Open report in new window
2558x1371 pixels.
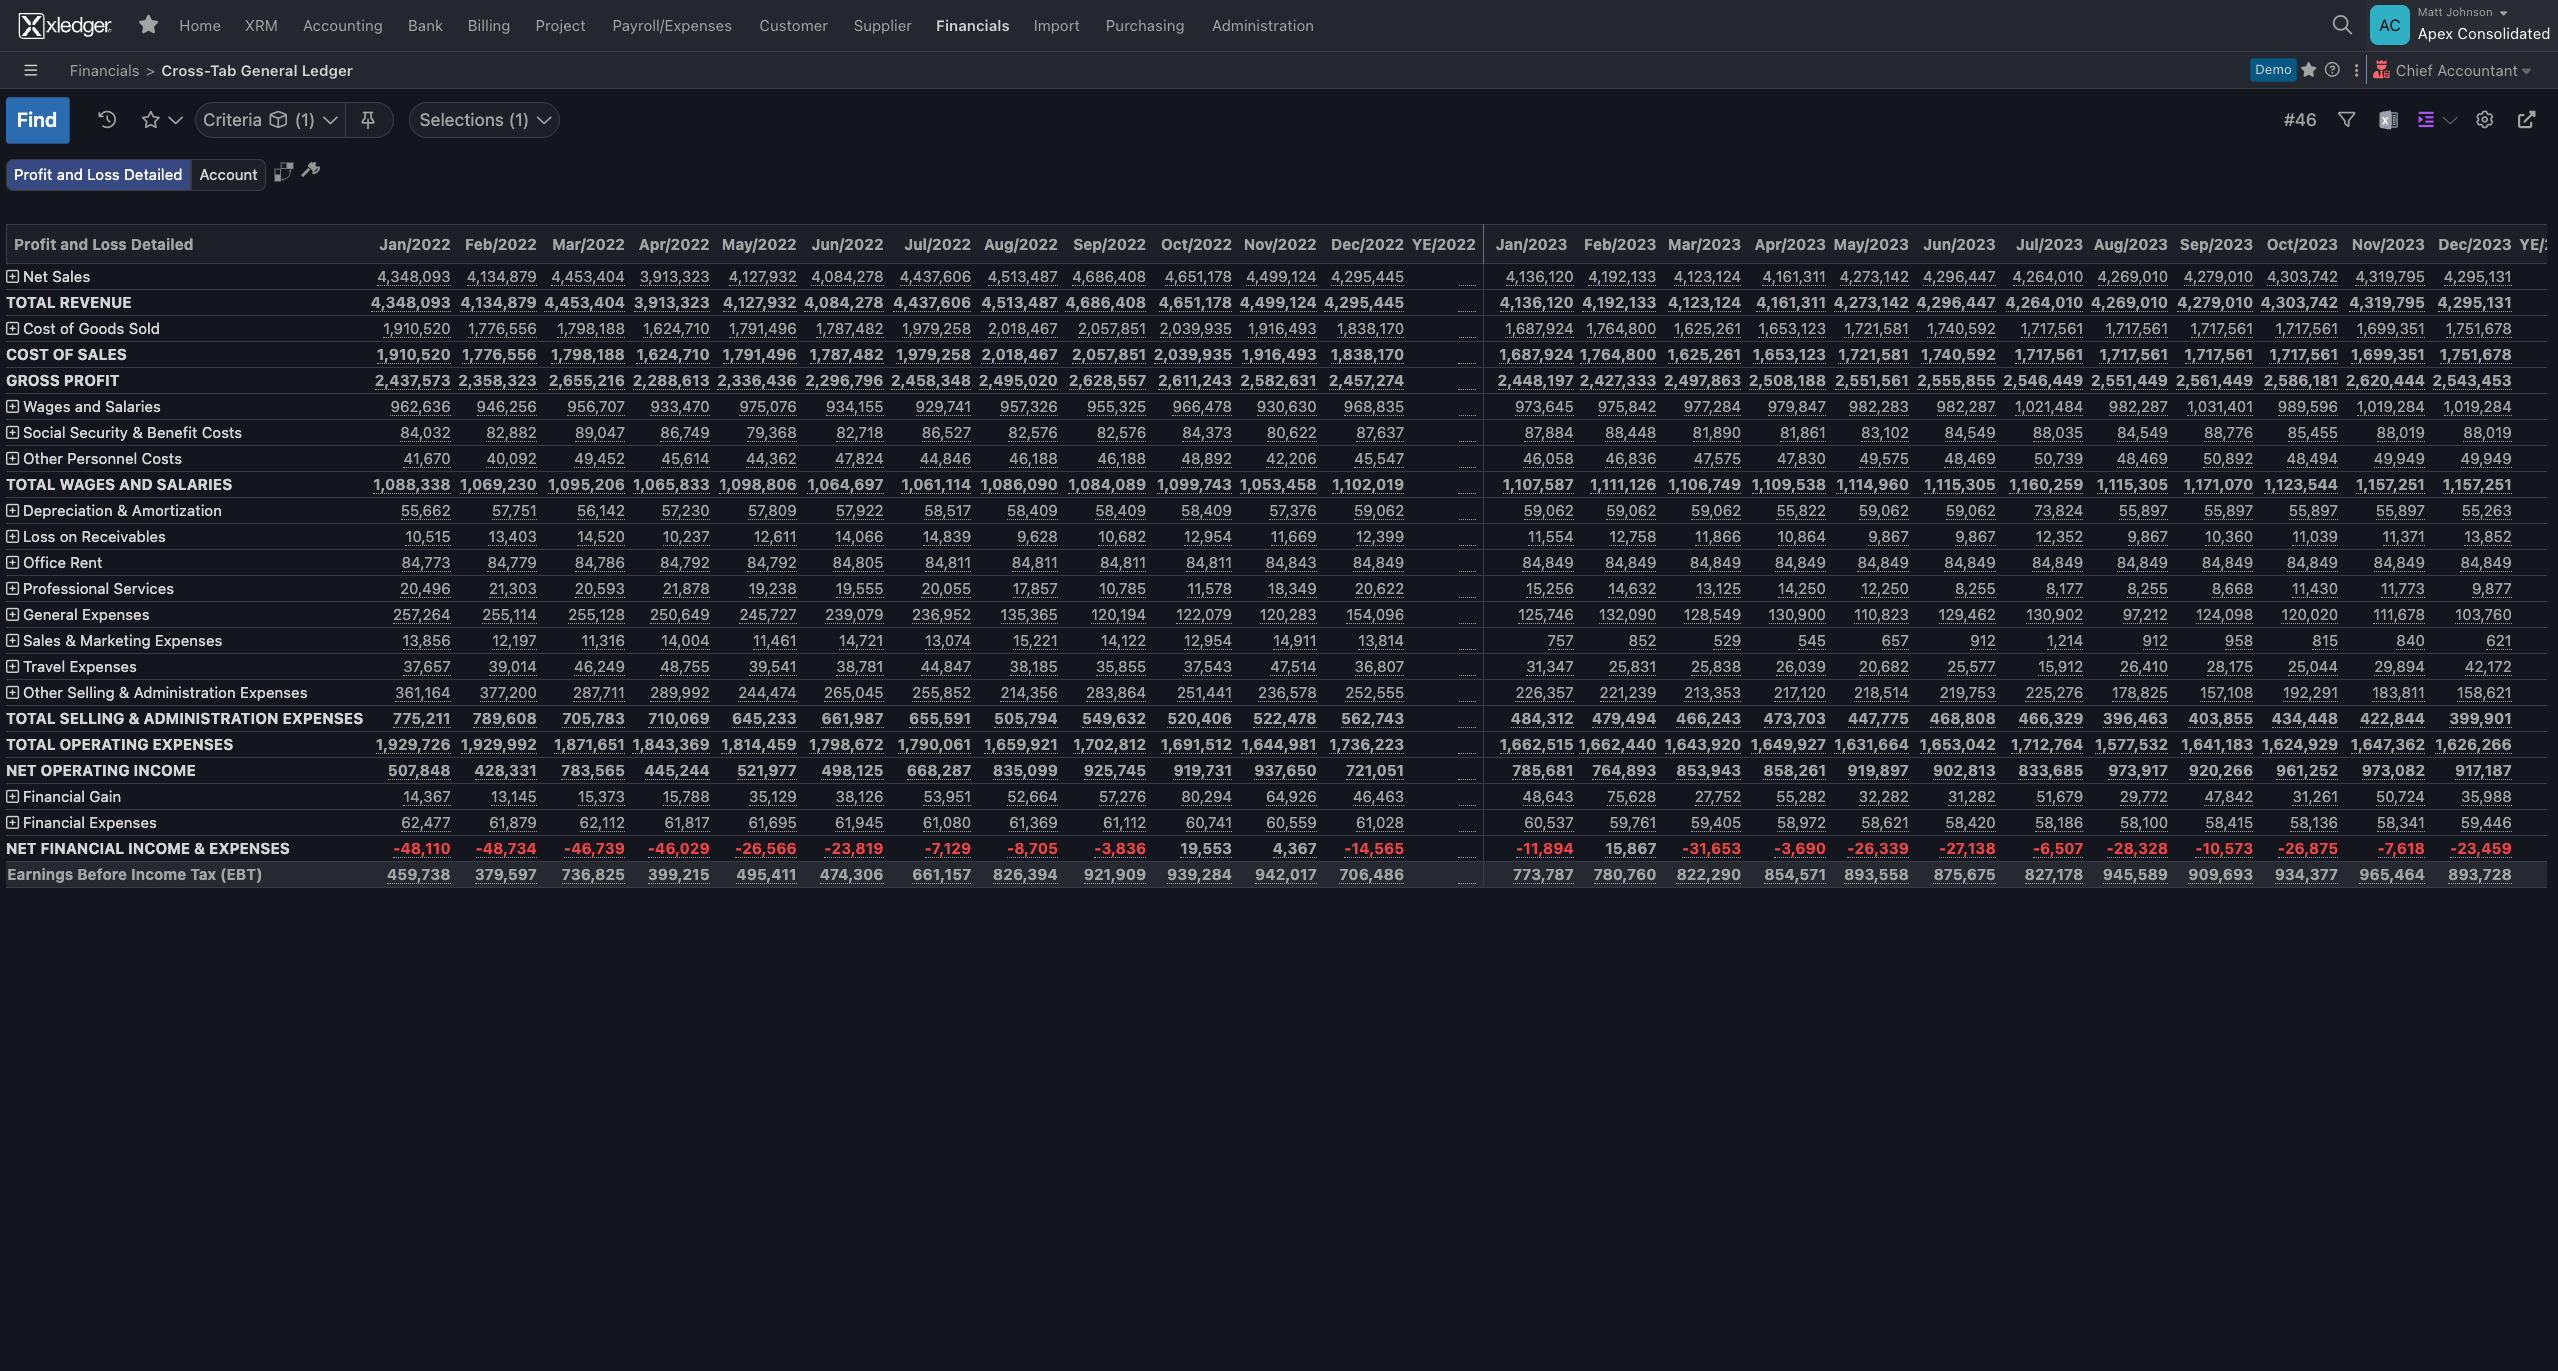[2527, 119]
